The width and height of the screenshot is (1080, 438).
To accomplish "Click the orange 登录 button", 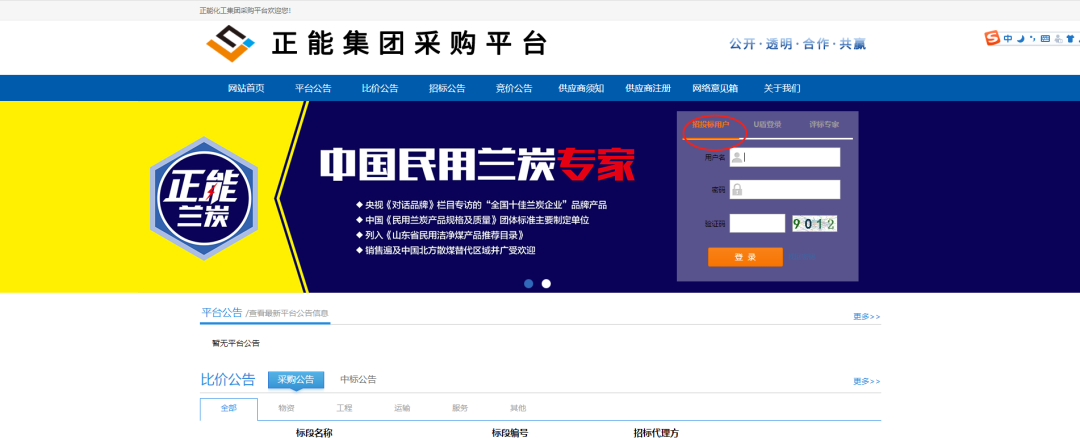I will tap(745, 257).
